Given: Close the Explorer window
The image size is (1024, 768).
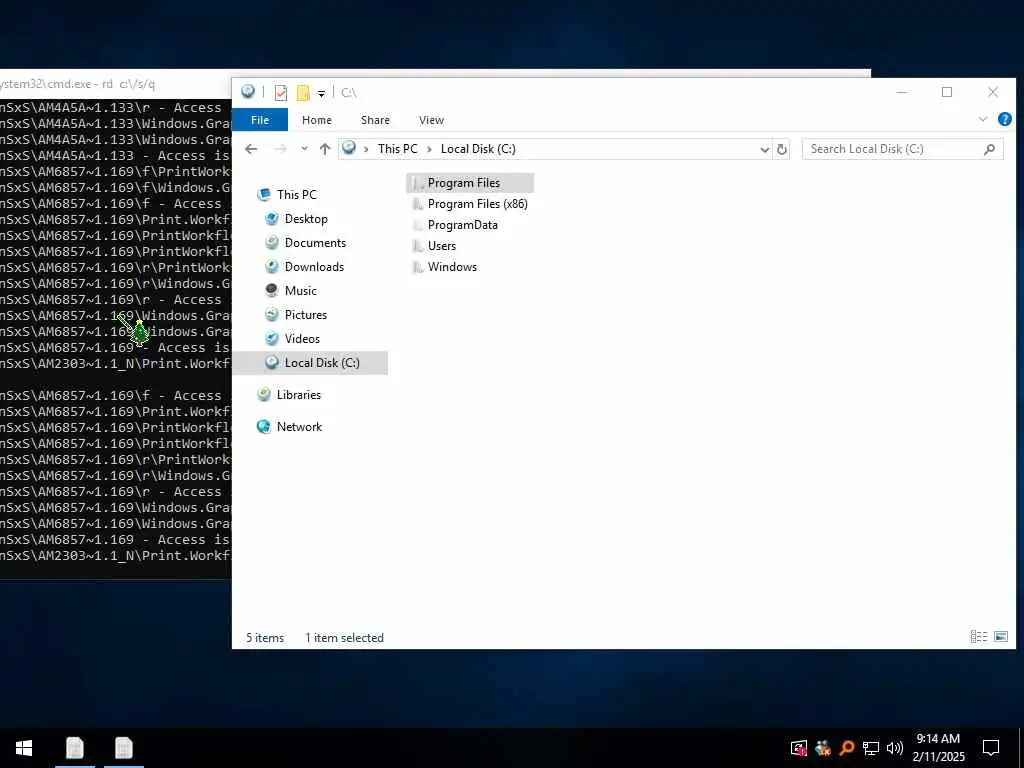Looking at the screenshot, I should pyautogui.click(x=993, y=92).
